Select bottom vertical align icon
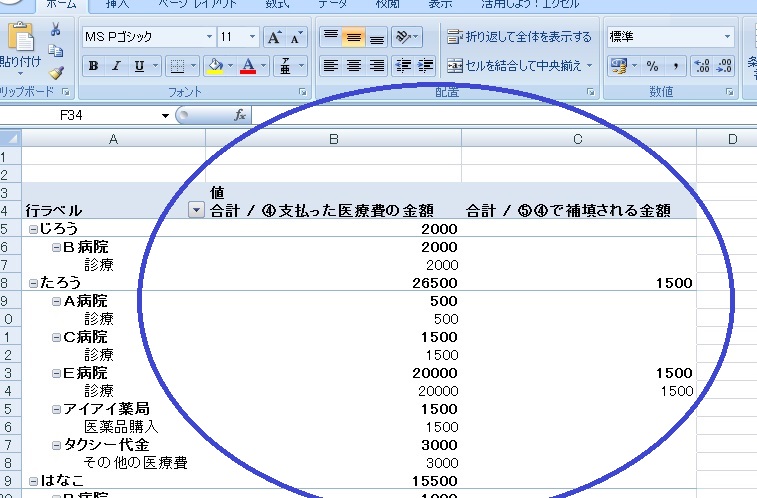757x498 pixels. (377, 37)
